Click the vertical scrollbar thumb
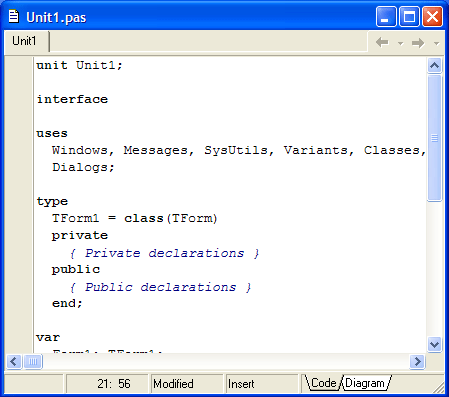449x397 pixels. point(434,138)
